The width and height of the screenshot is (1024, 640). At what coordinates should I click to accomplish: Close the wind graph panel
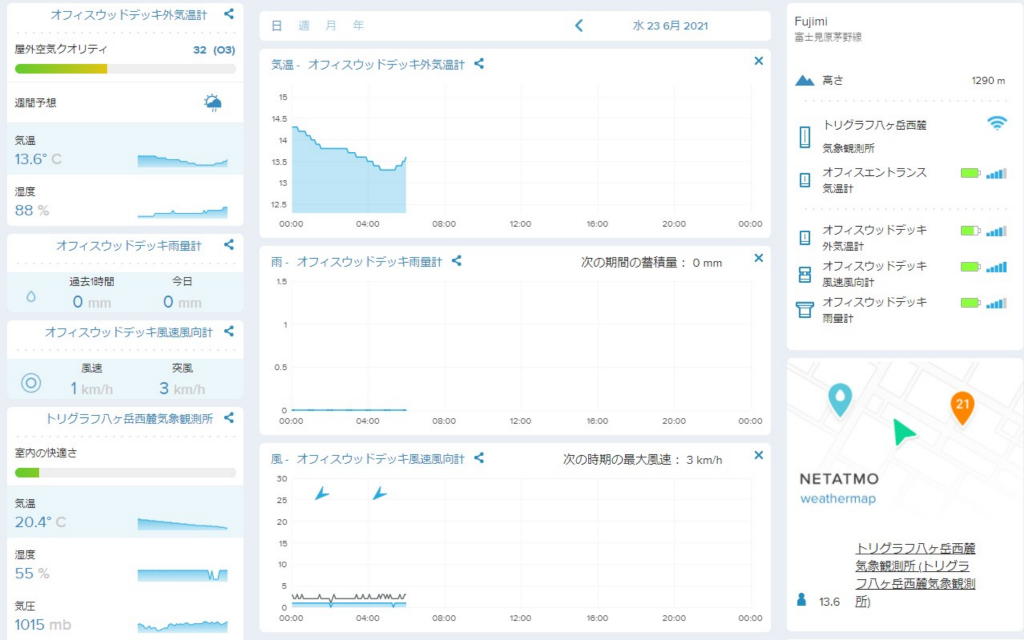coord(758,456)
